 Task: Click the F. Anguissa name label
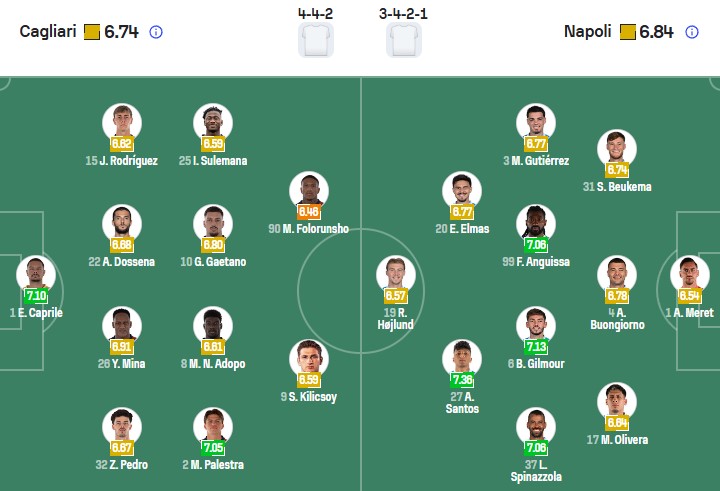535,262
